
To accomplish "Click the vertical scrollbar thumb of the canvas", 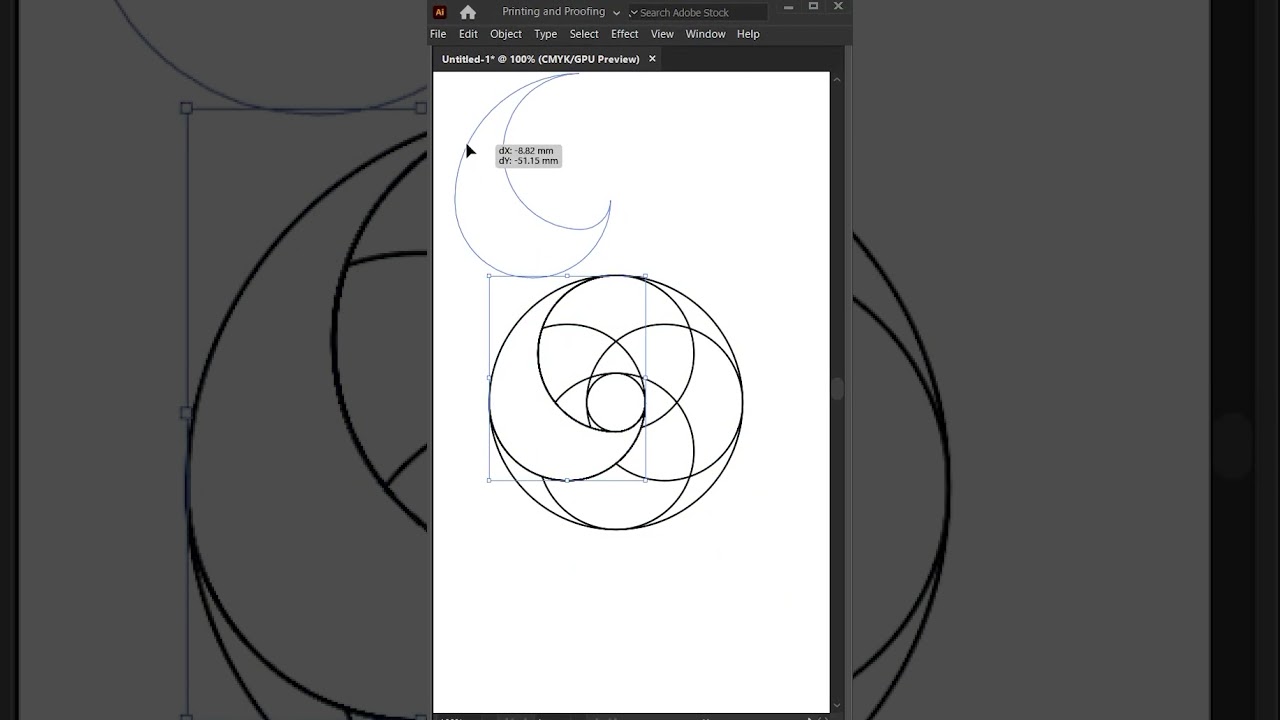I will coord(838,389).
